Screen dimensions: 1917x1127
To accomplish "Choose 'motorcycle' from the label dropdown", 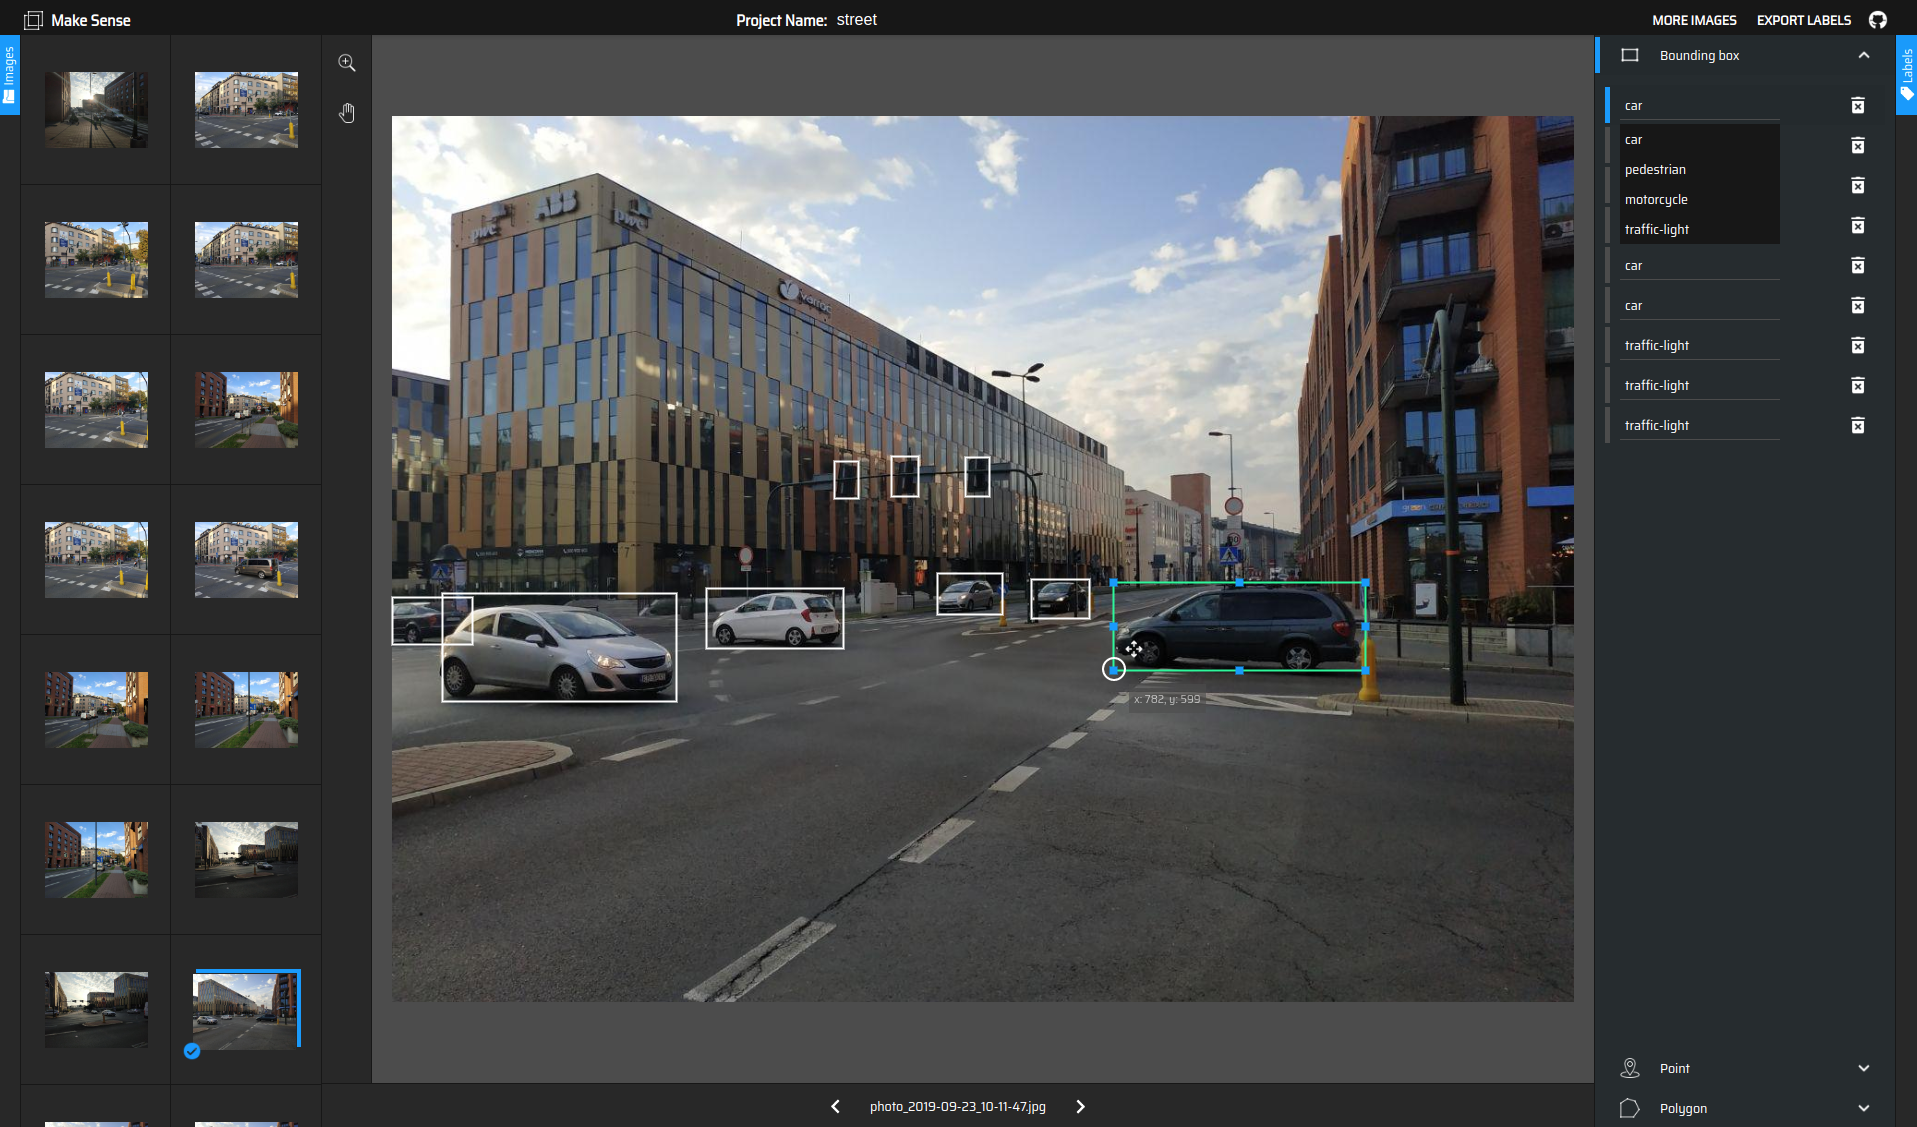I will coord(1699,200).
